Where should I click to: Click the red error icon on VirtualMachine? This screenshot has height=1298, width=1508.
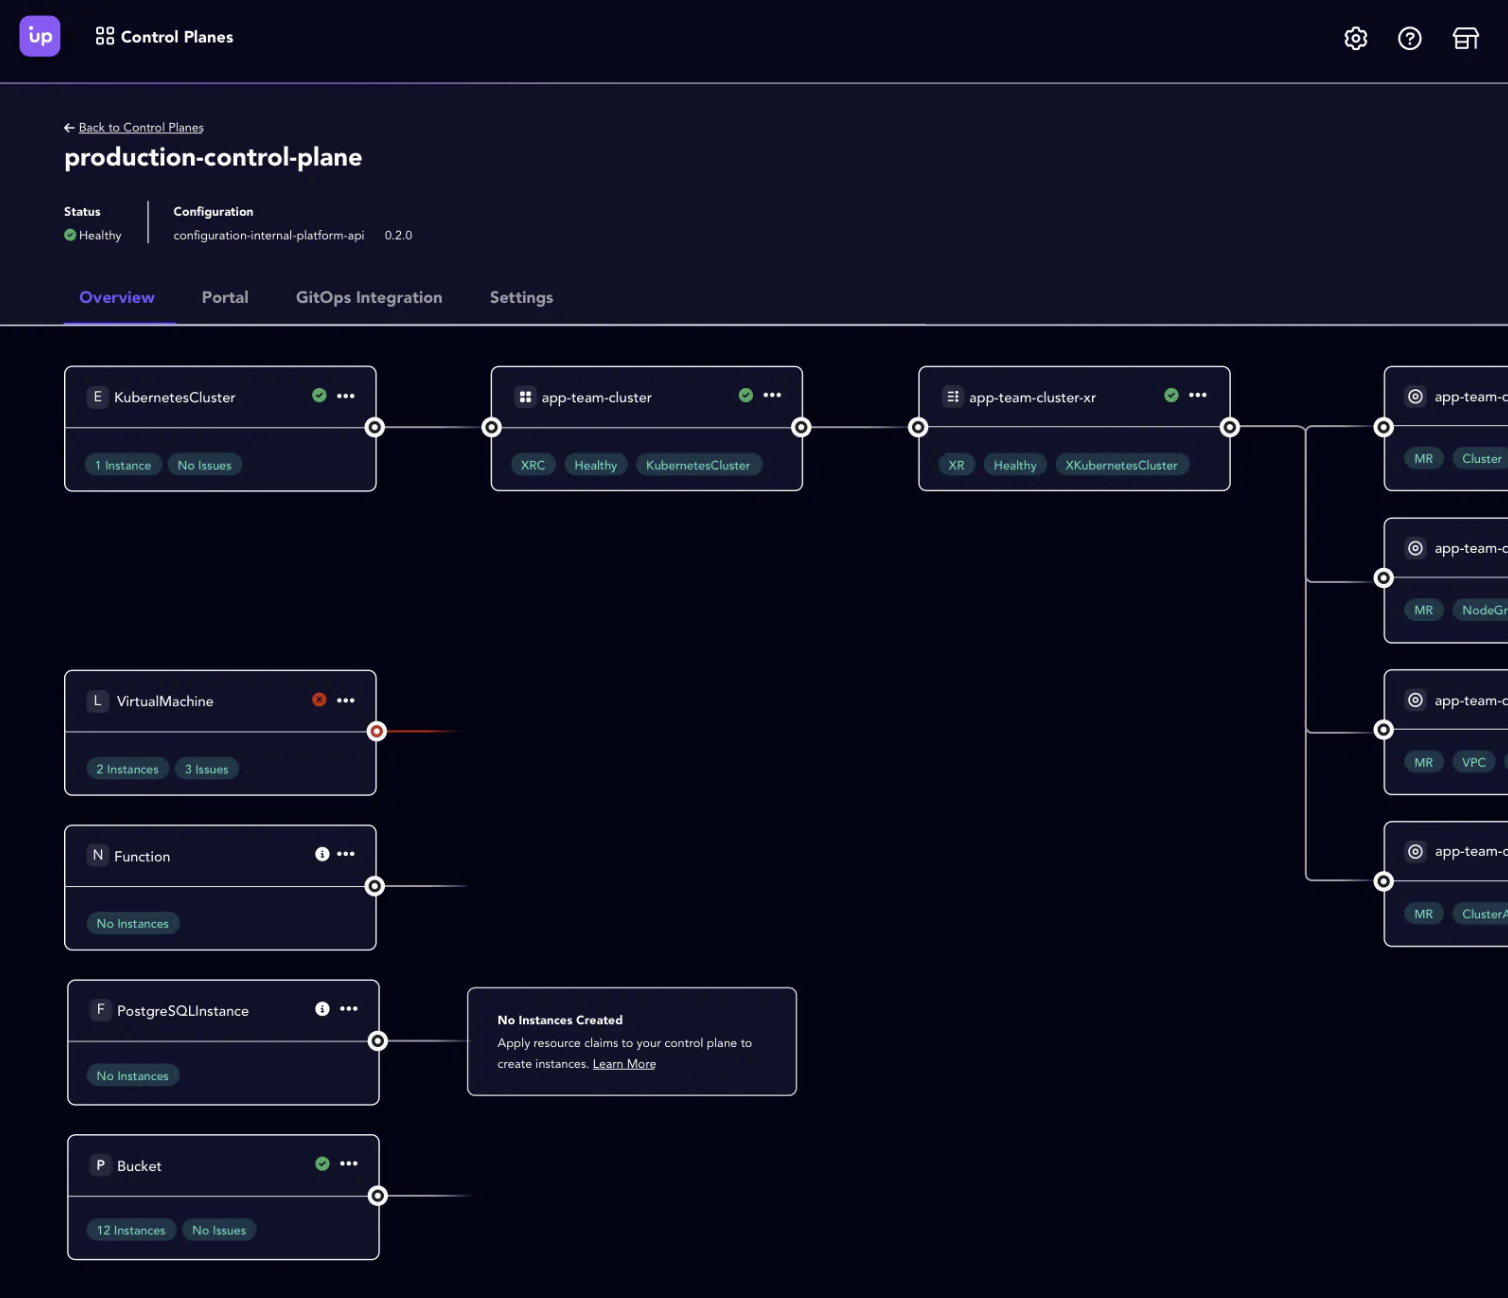point(319,700)
